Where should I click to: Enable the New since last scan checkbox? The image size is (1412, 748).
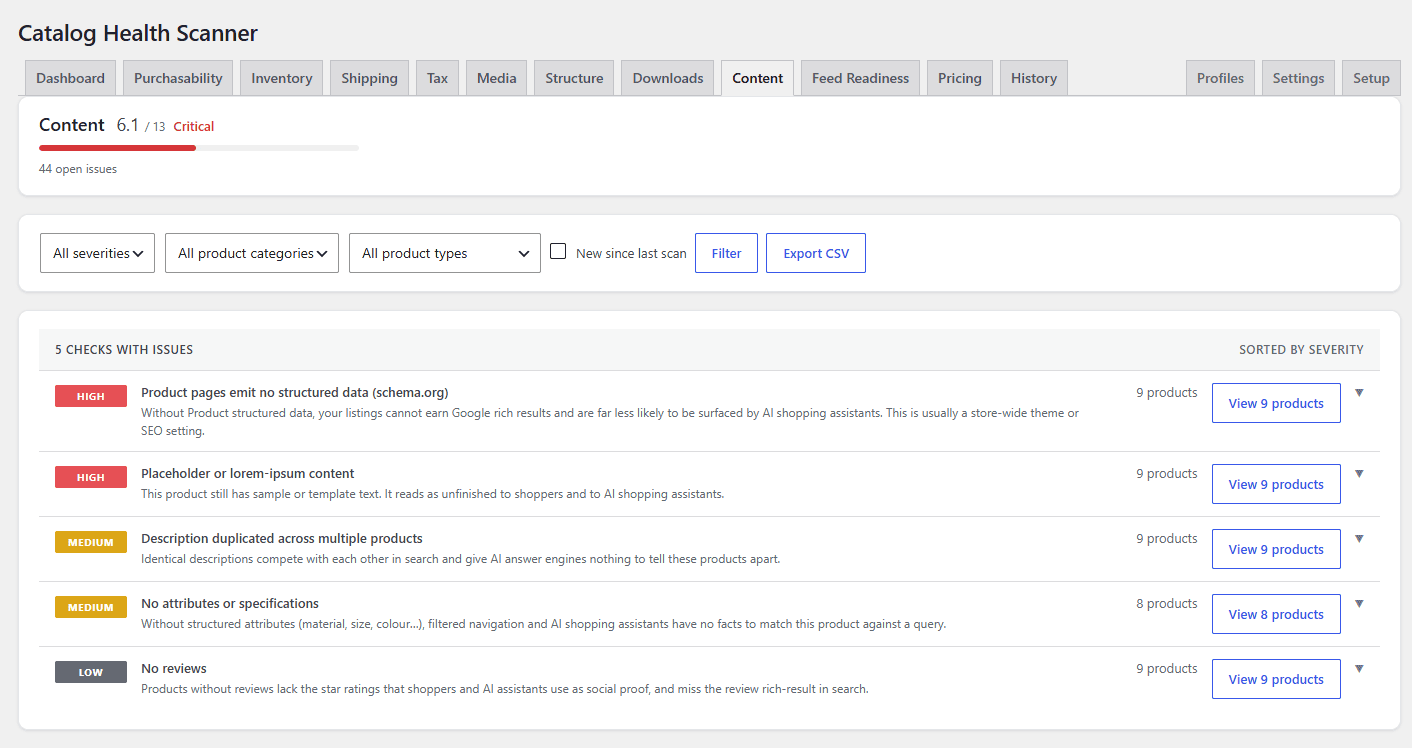coord(558,252)
